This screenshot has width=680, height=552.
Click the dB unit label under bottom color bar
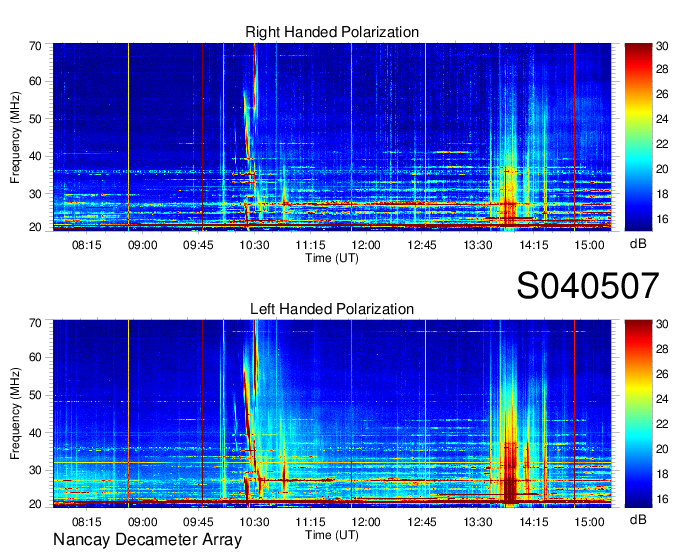(638, 519)
